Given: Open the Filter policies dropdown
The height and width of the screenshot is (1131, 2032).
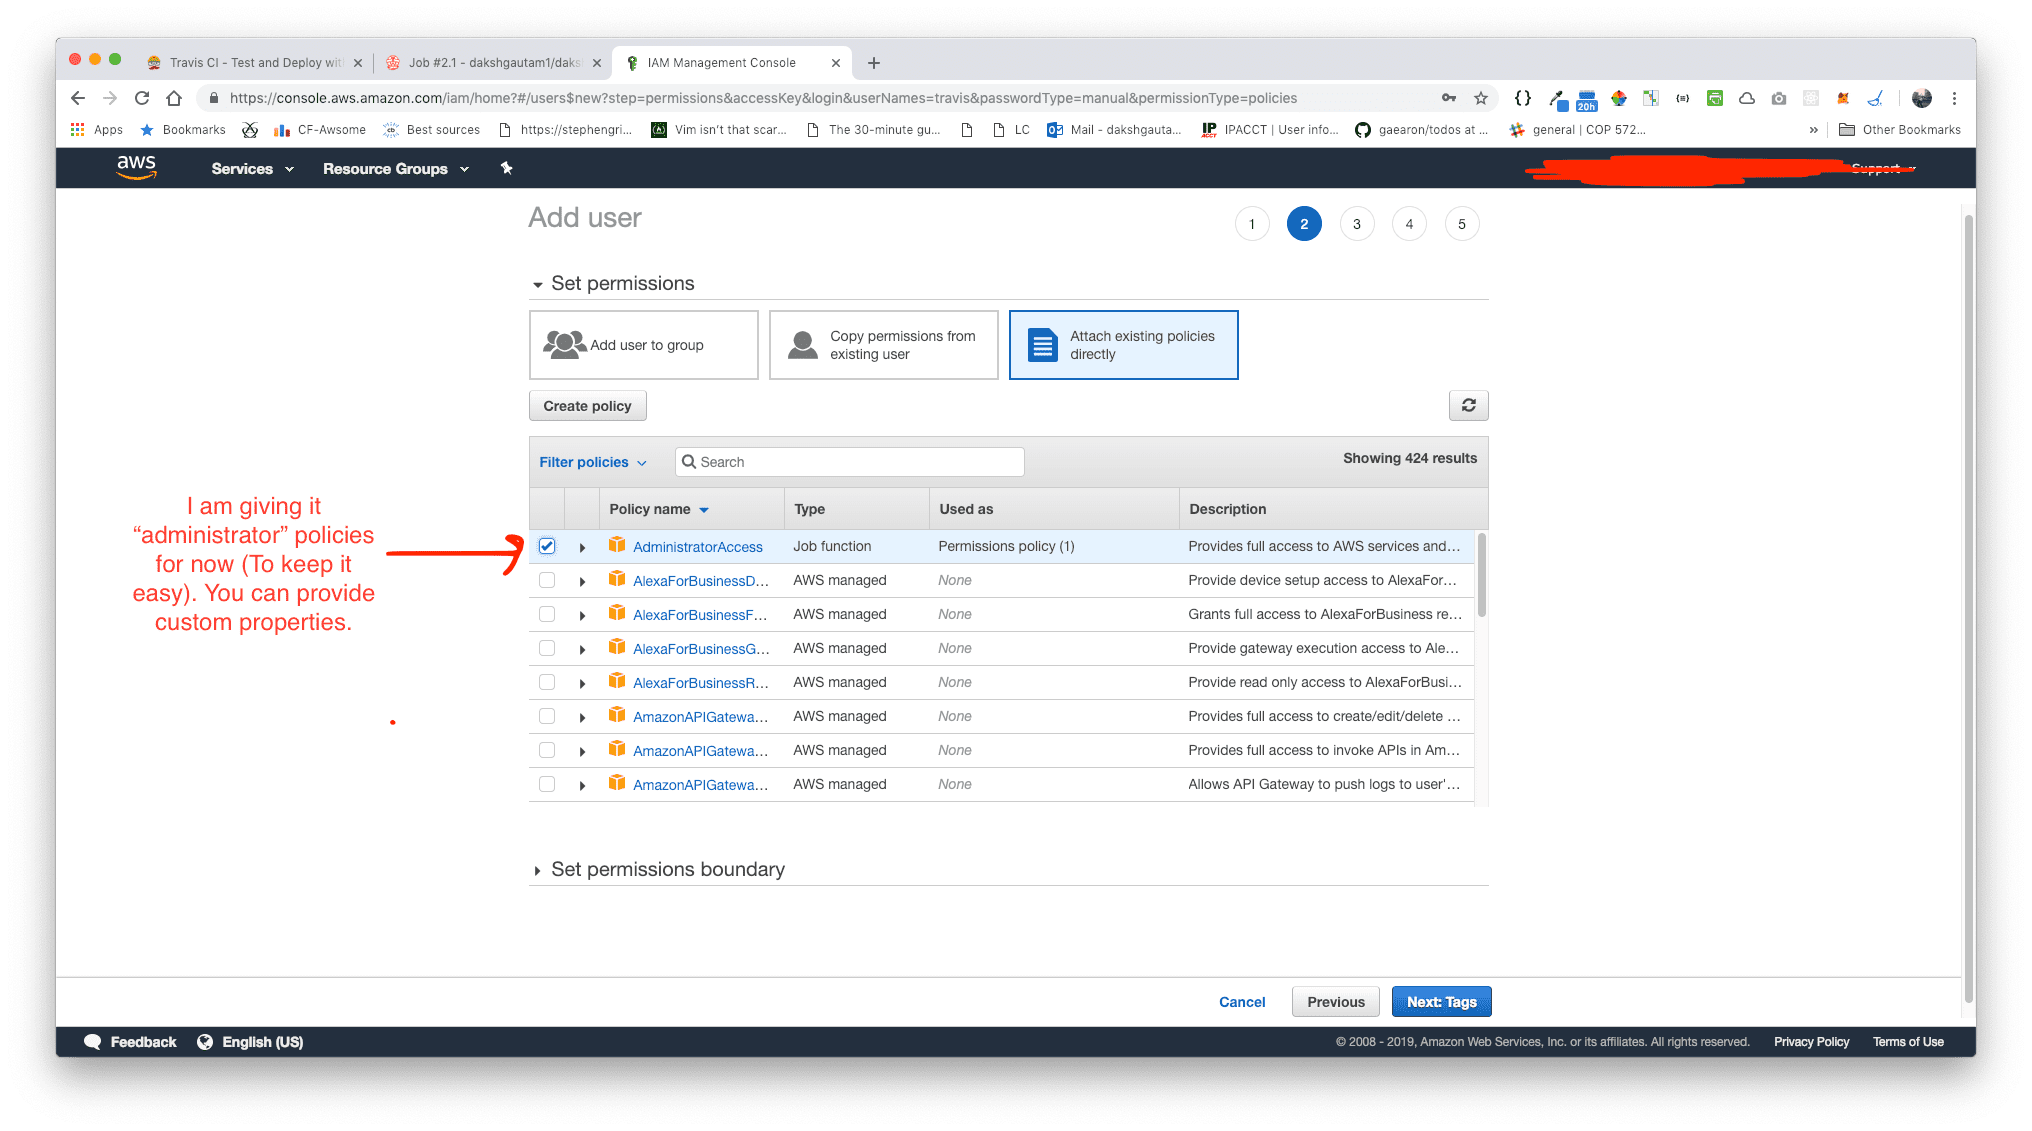Looking at the screenshot, I should [x=593, y=462].
